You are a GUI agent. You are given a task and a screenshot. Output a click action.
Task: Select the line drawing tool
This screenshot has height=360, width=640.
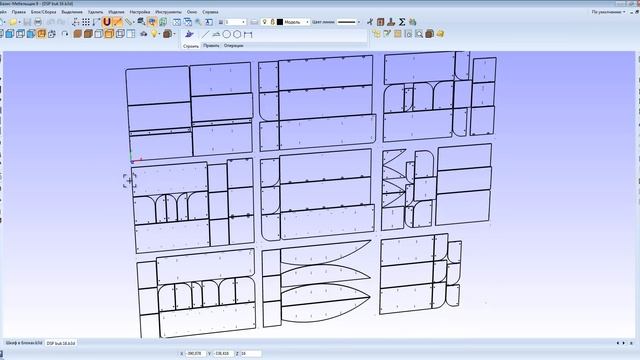click(x=205, y=35)
